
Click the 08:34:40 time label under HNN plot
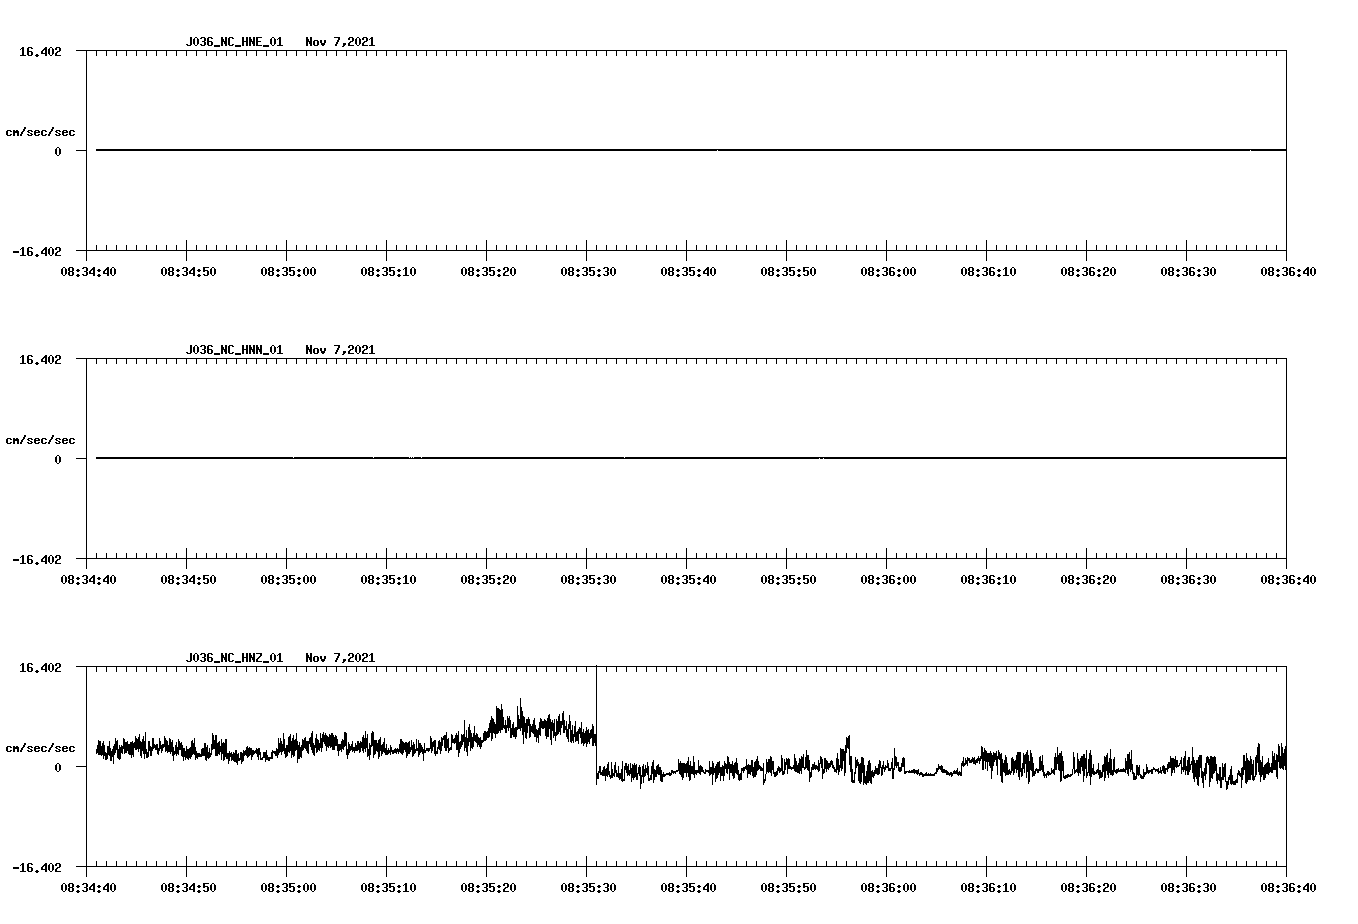coord(88,580)
